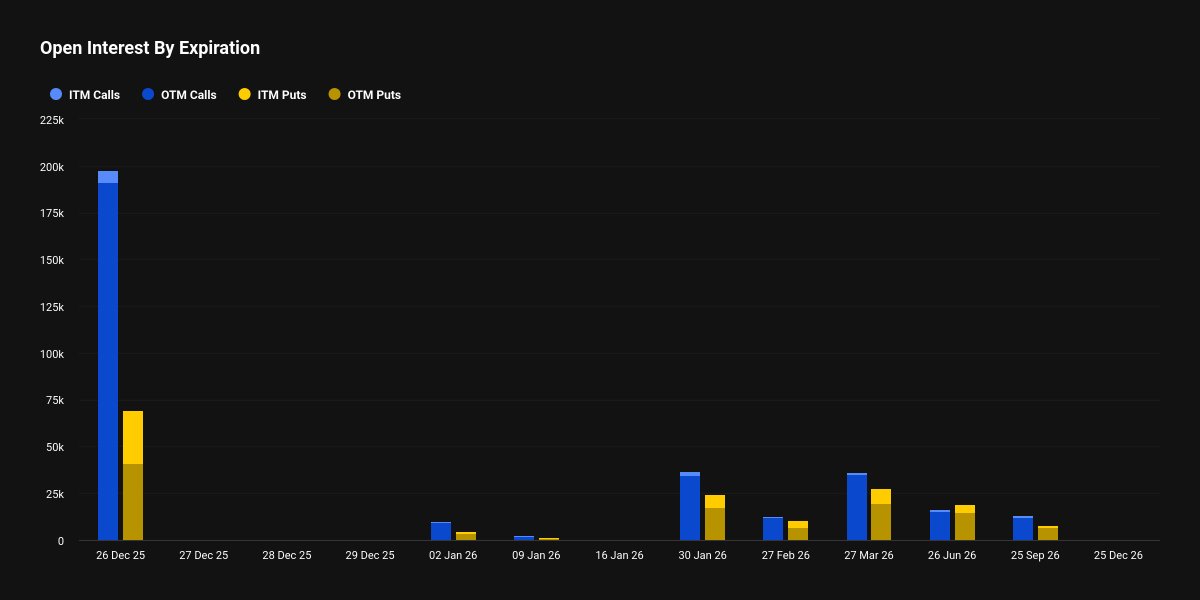Screen dimensions: 1200x600
Task: Click the 16 Jan 26 axis label
Action: tap(619, 555)
